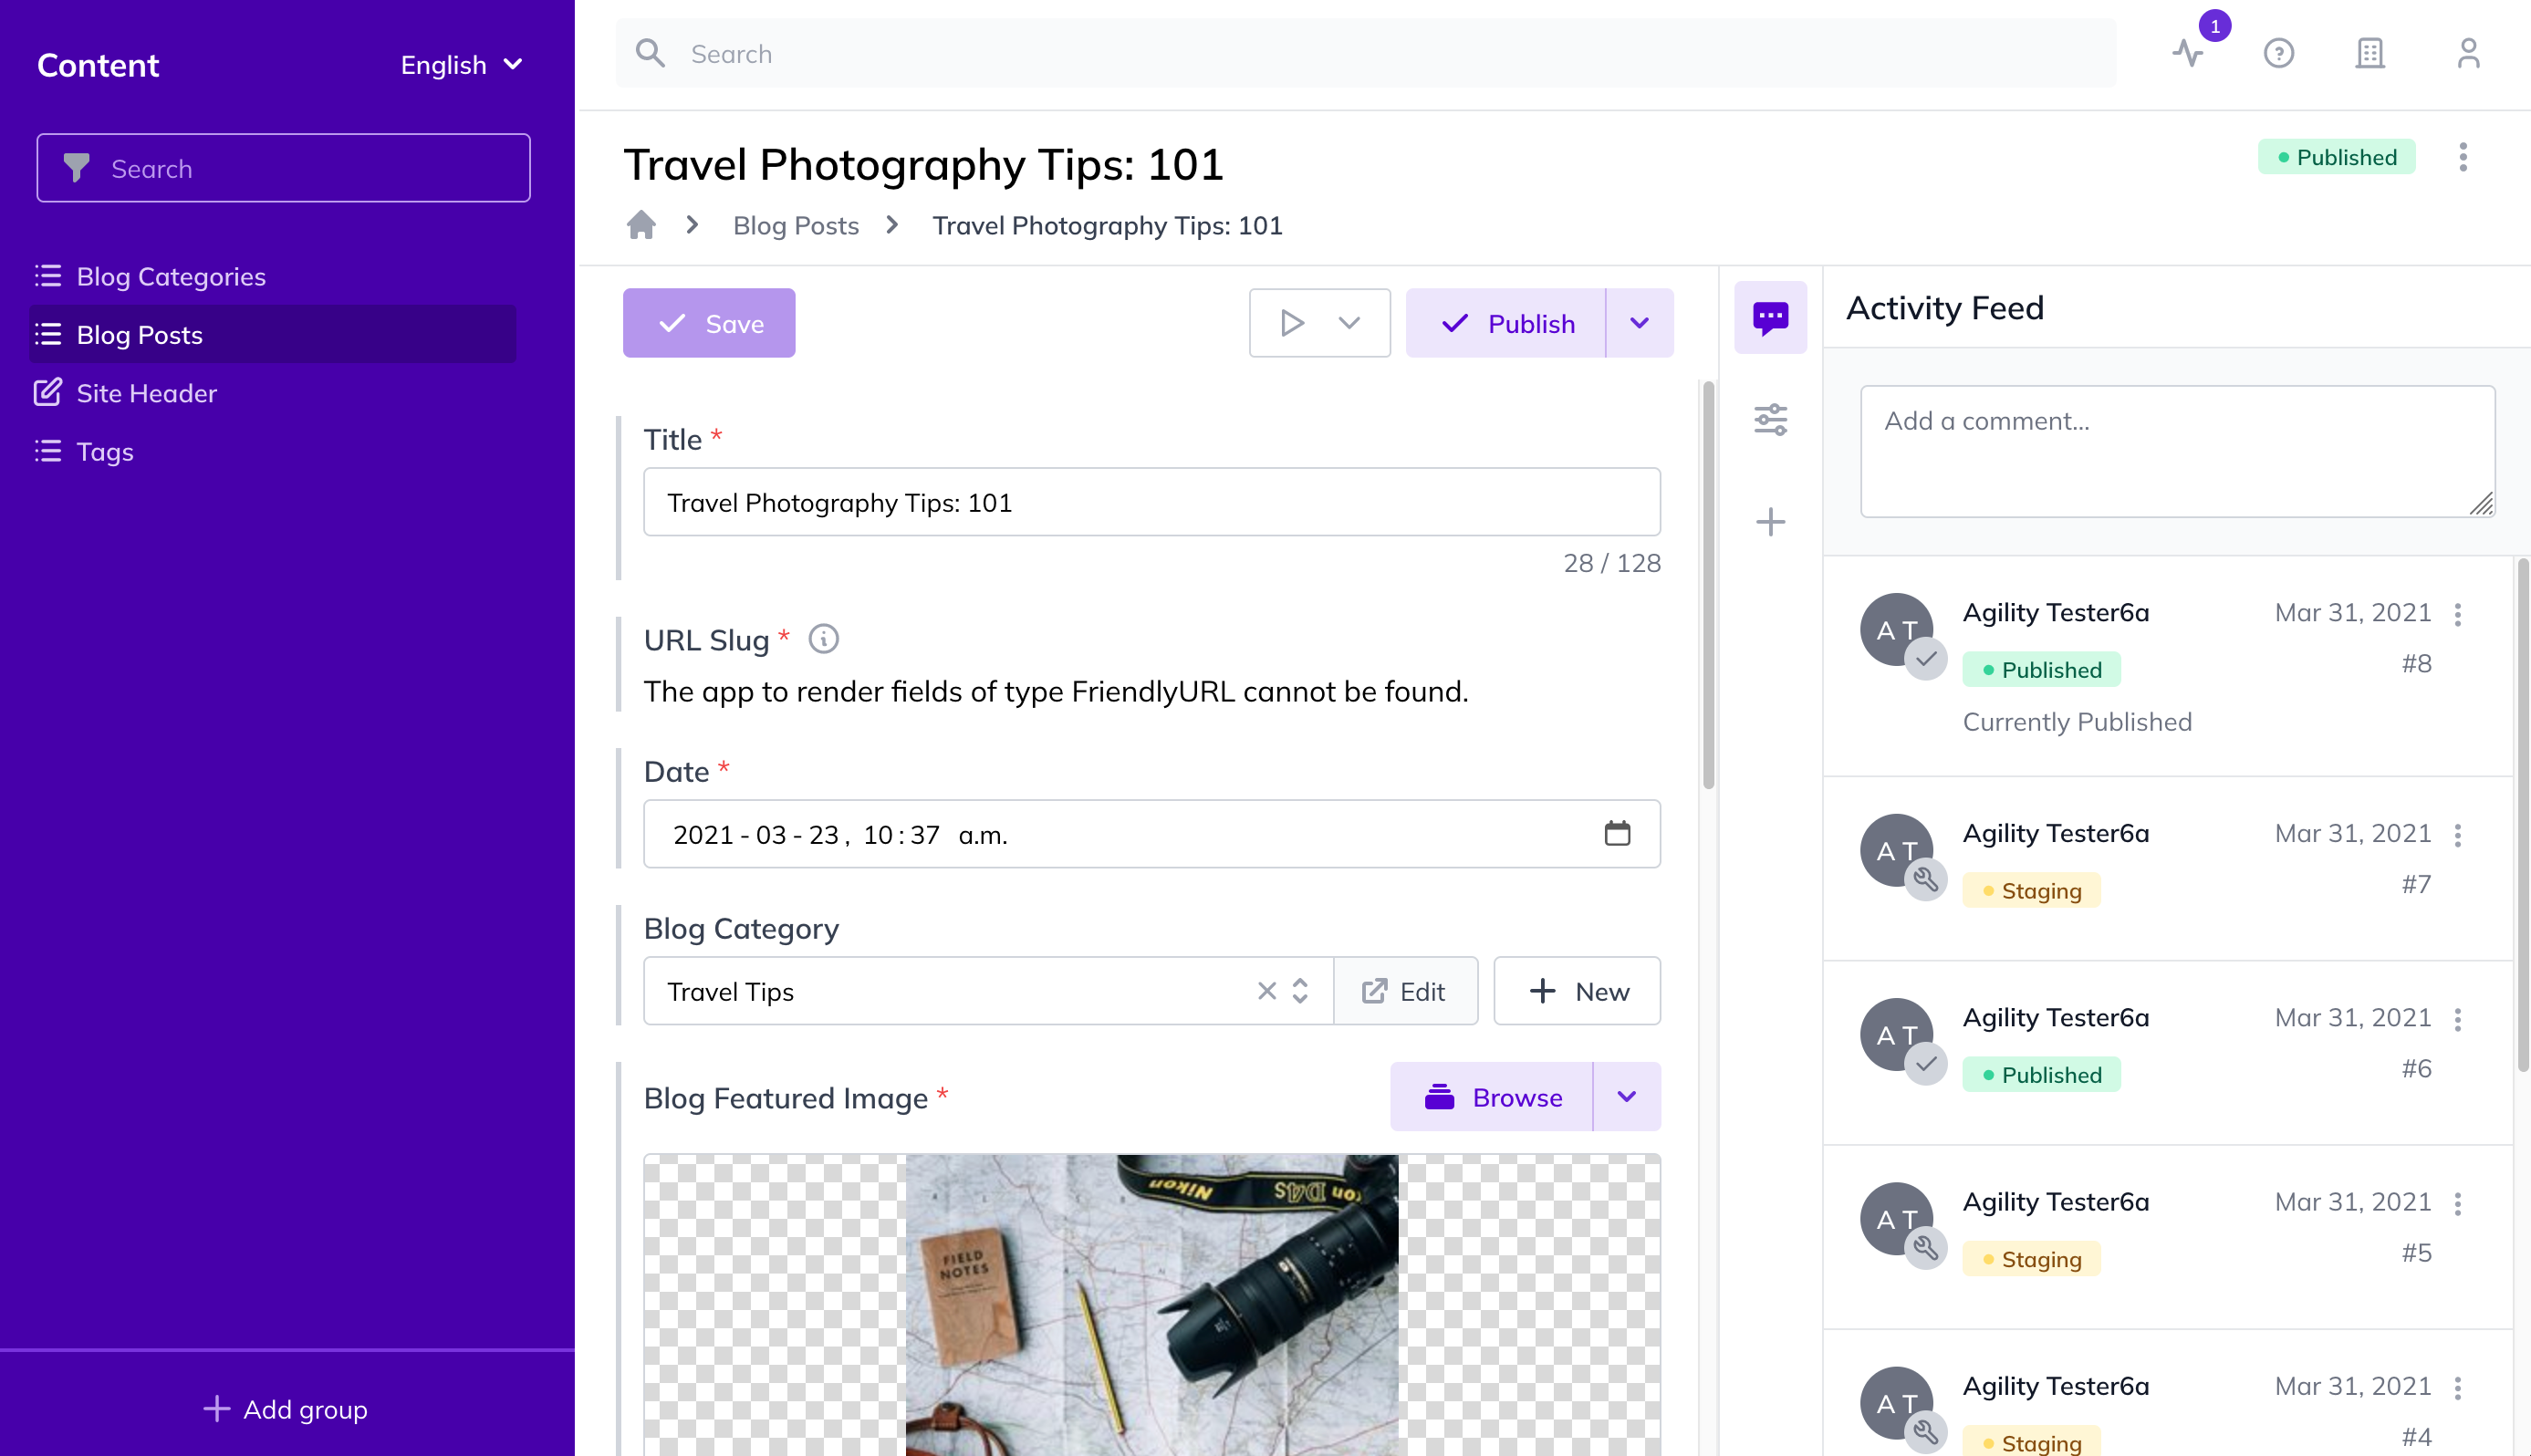The height and width of the screenshot is (1456, 2531).
Task: Click the preview play icon
Action: coord(1291,323)
